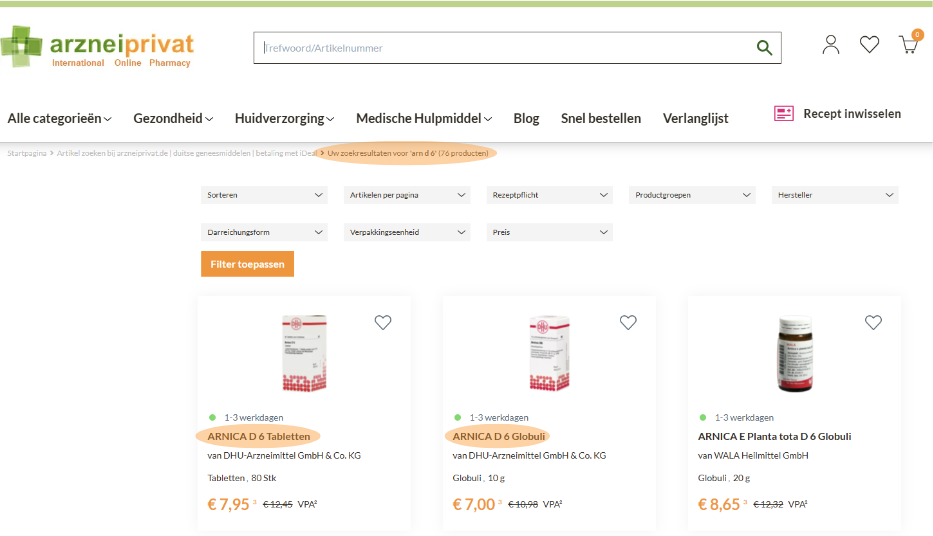The height and width of the screenshot is (536, 933).
Task: Expand the Productgroepen dropdown
Action: (692, 195)
